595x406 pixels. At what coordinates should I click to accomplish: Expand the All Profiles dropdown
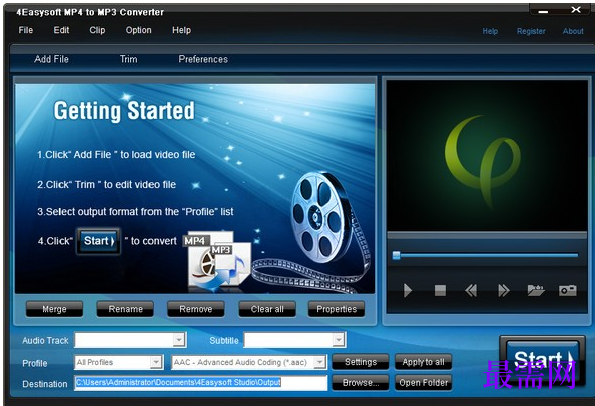click(156, 362)
